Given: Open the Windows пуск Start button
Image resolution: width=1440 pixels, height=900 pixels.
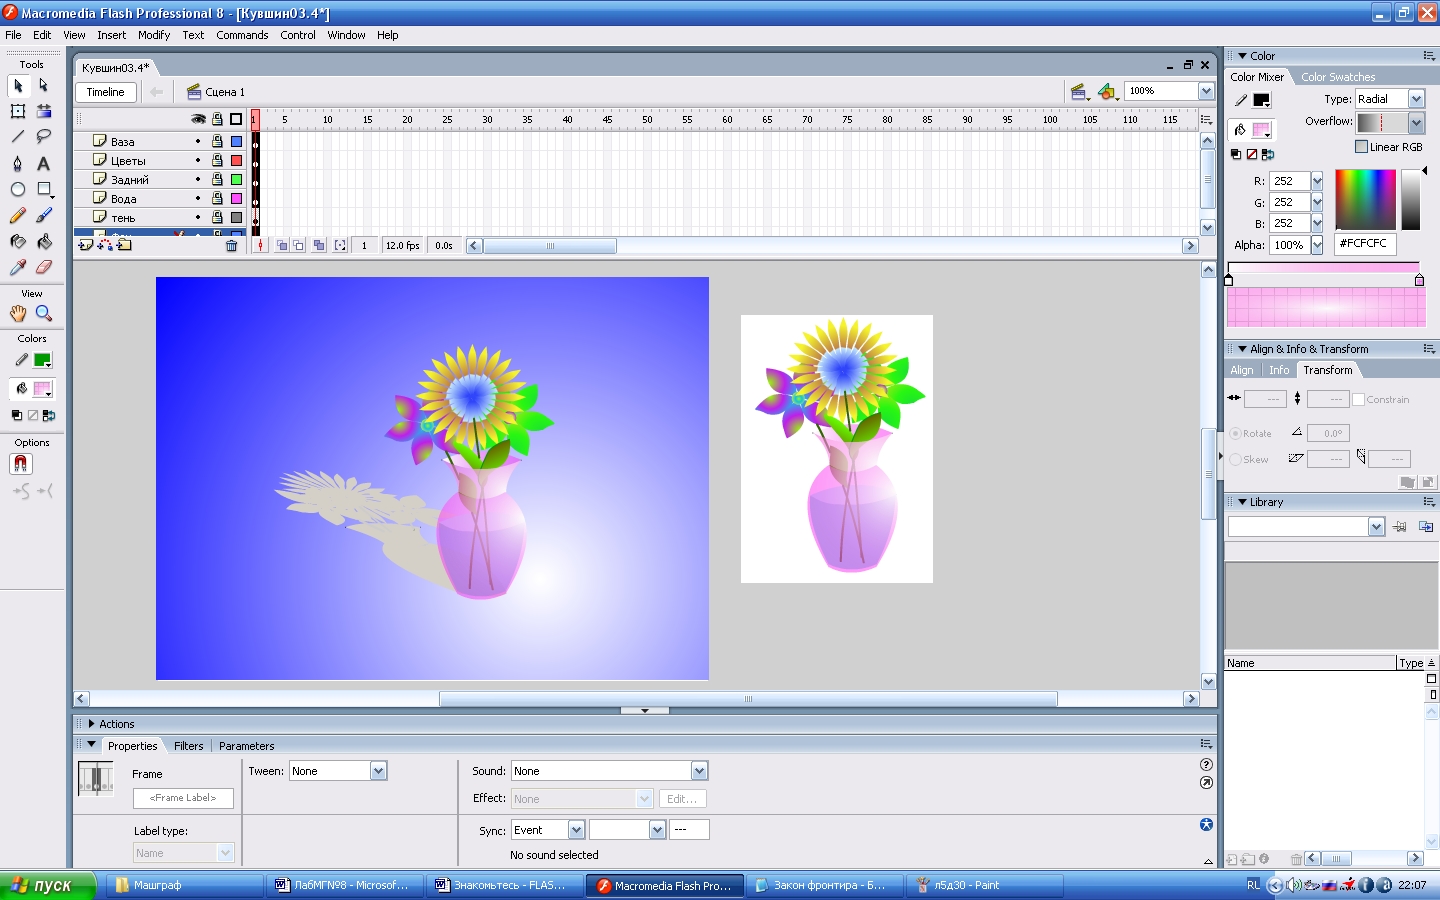Looking at the screenshot, I should (48, 885).
